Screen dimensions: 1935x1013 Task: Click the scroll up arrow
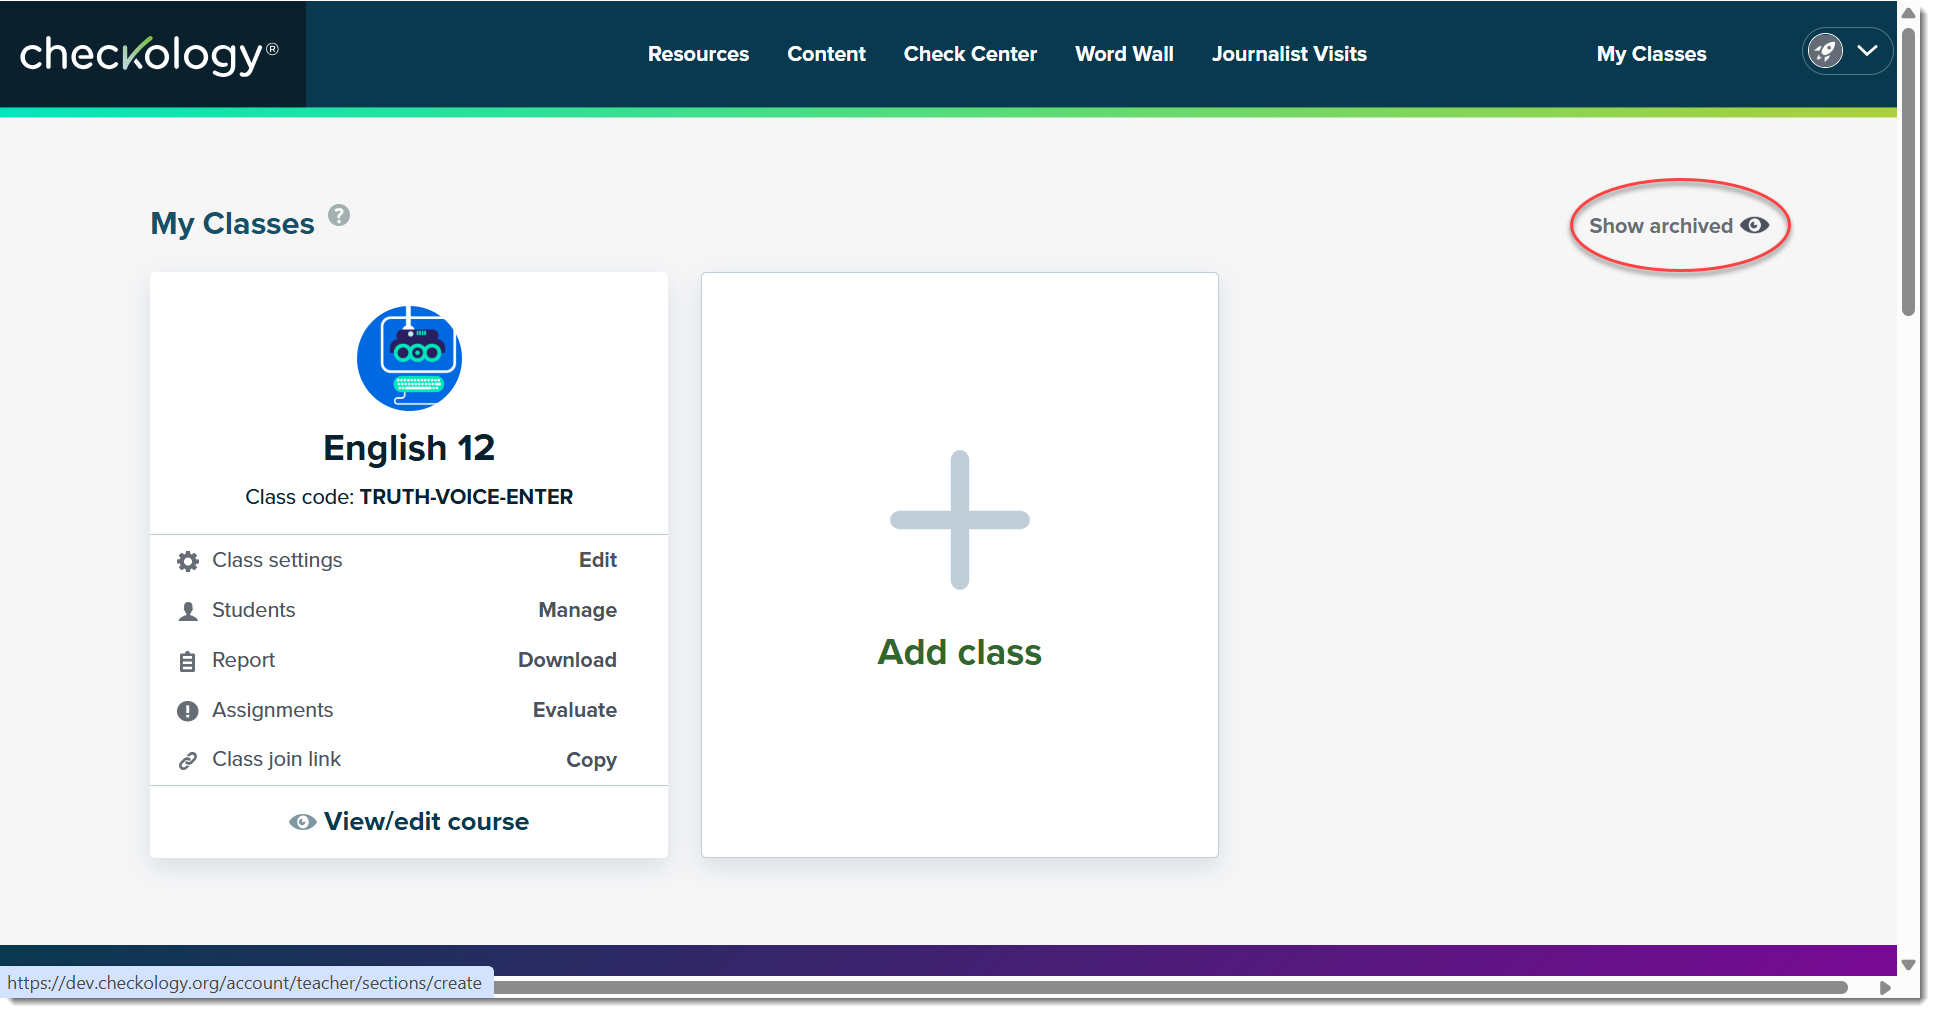click(x=1908, y=13)
